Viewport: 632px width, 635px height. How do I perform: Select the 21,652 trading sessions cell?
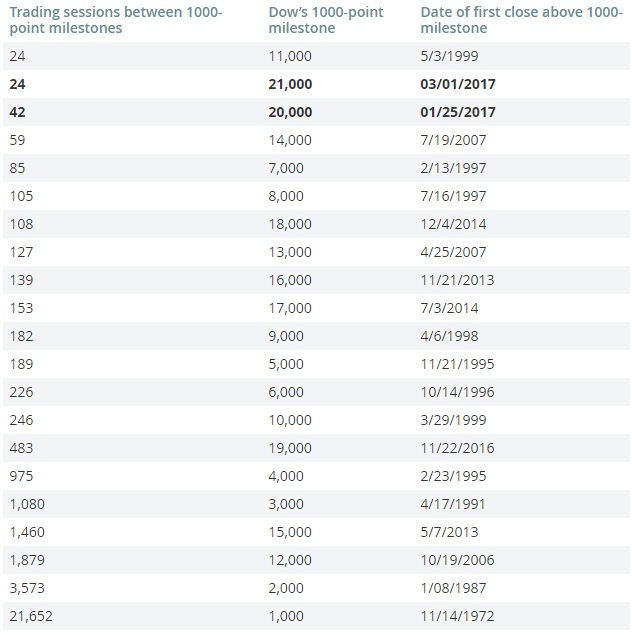click(x=30, y=616)
